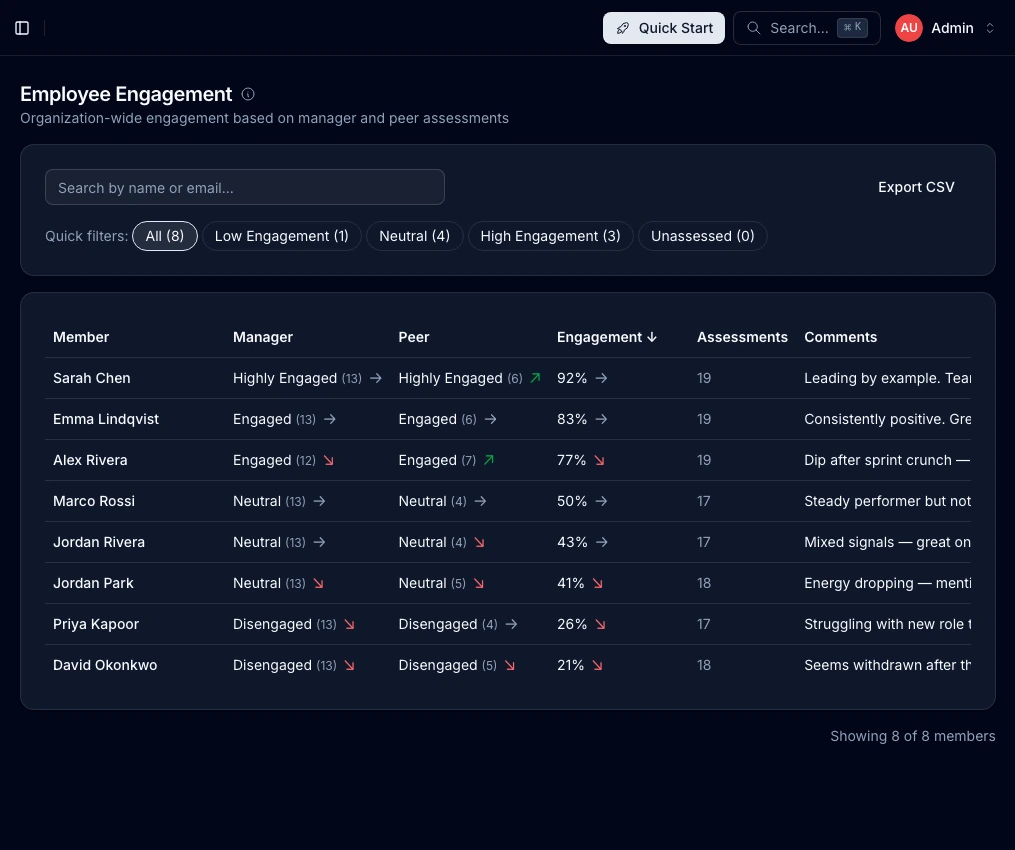Open David Okonkwo's member name
Screen dimensions: 1015x850
[x=105, y=665]
